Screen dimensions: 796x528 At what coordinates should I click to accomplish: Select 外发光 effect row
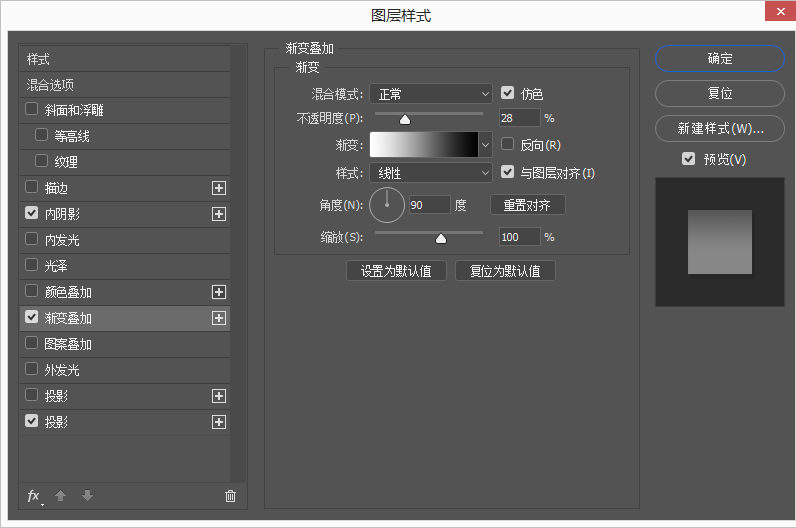point(125,370)
